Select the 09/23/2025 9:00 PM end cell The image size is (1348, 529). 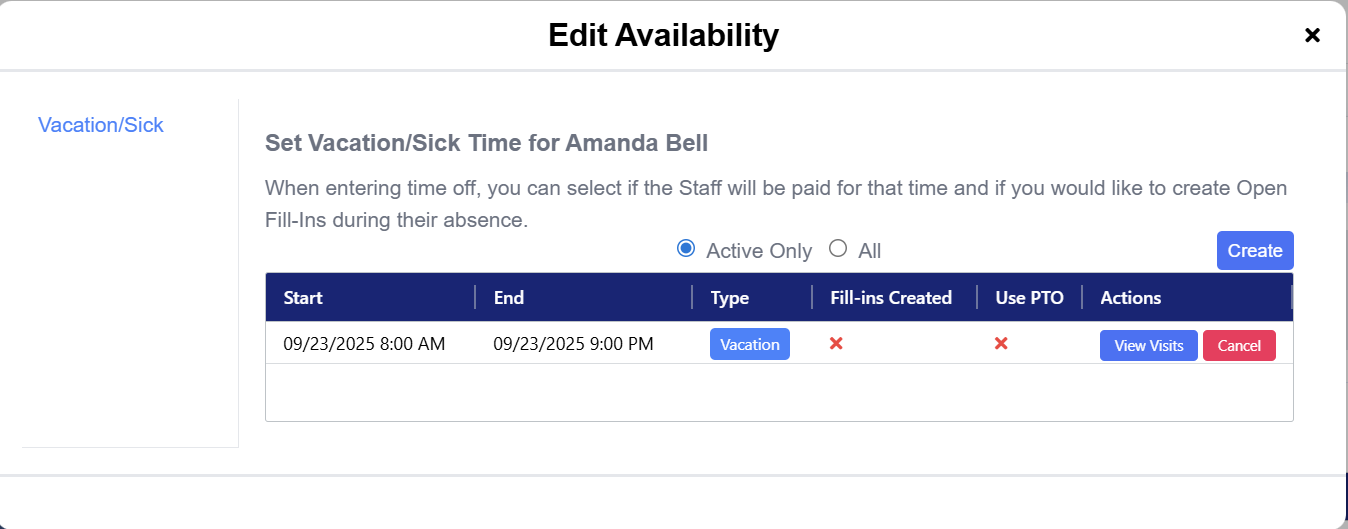pyautogui.click(x=573, y=344)
